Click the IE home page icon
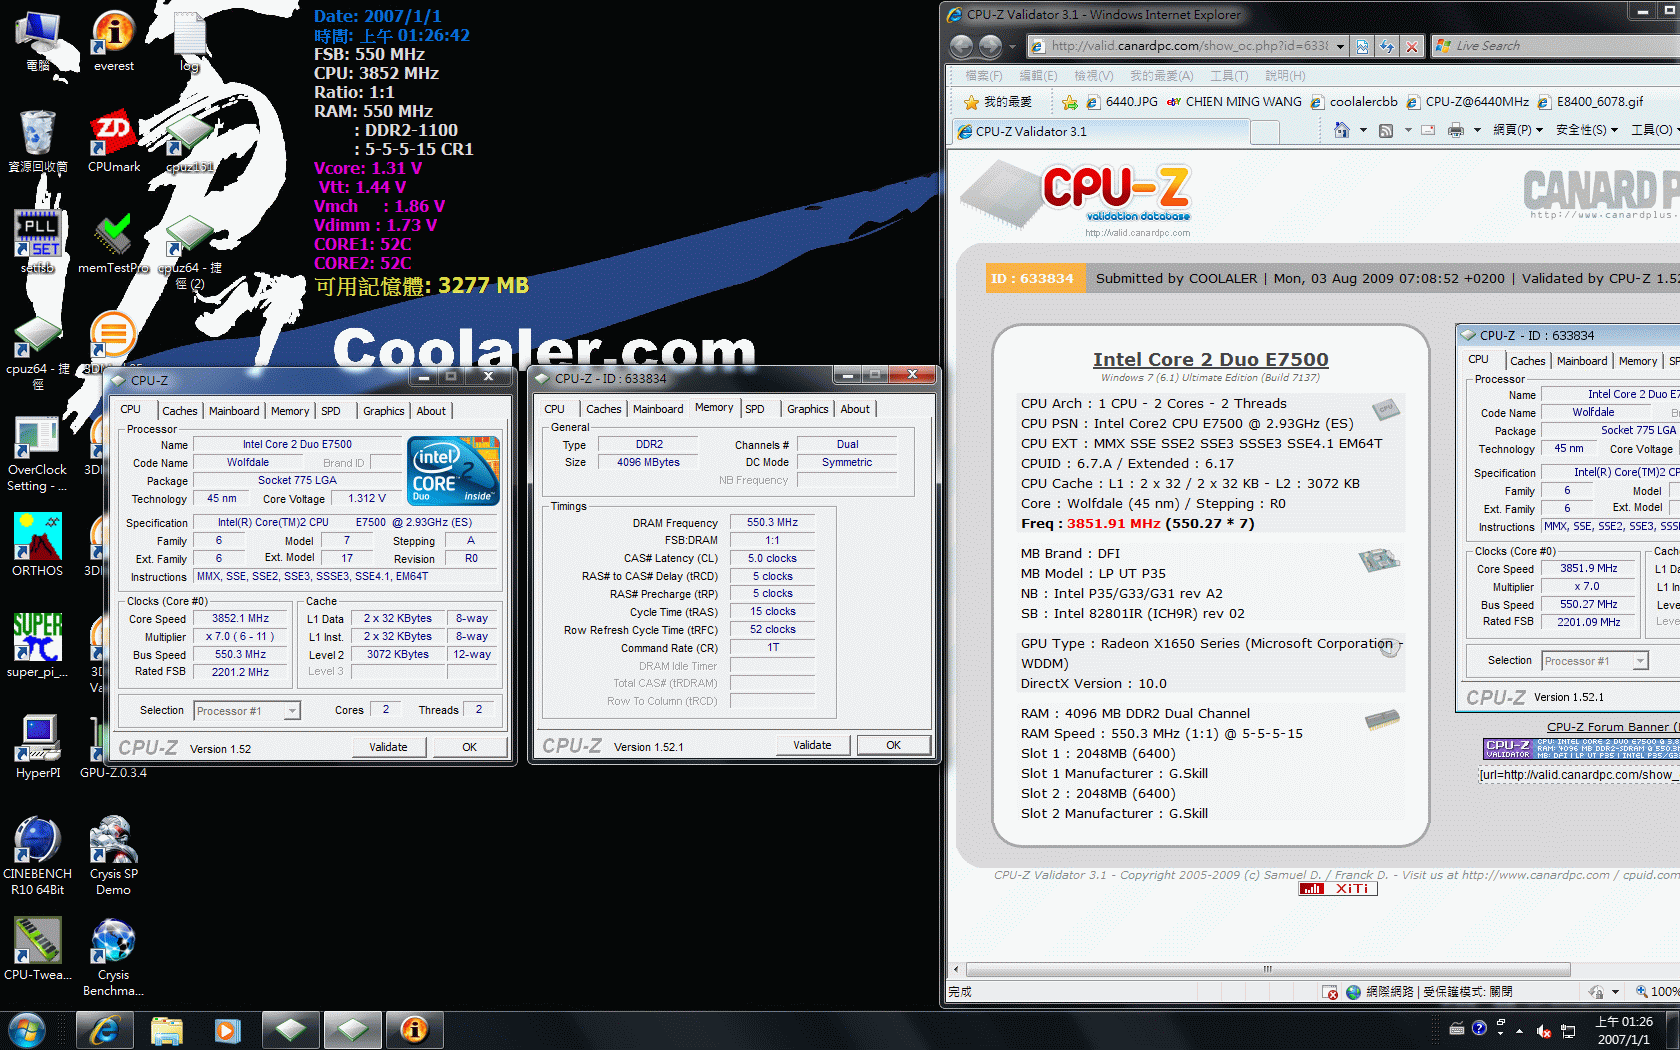 (1342, 130)
